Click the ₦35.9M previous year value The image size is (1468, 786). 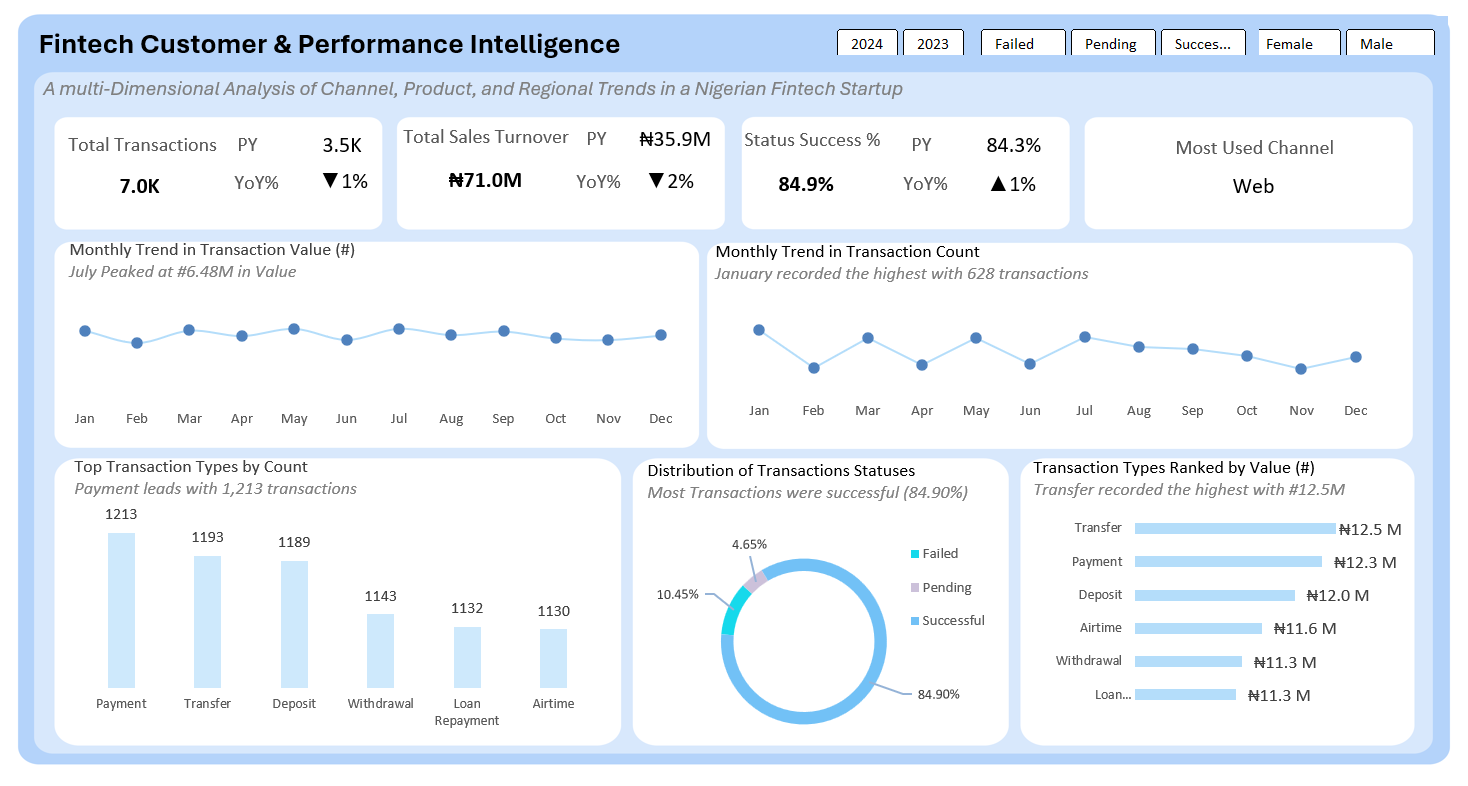point(675,139)
